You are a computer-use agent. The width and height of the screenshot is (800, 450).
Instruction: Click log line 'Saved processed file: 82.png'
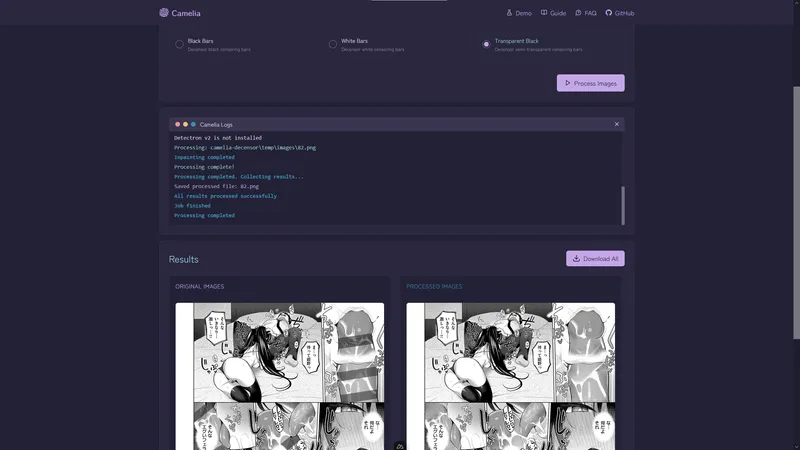[216, 186]
